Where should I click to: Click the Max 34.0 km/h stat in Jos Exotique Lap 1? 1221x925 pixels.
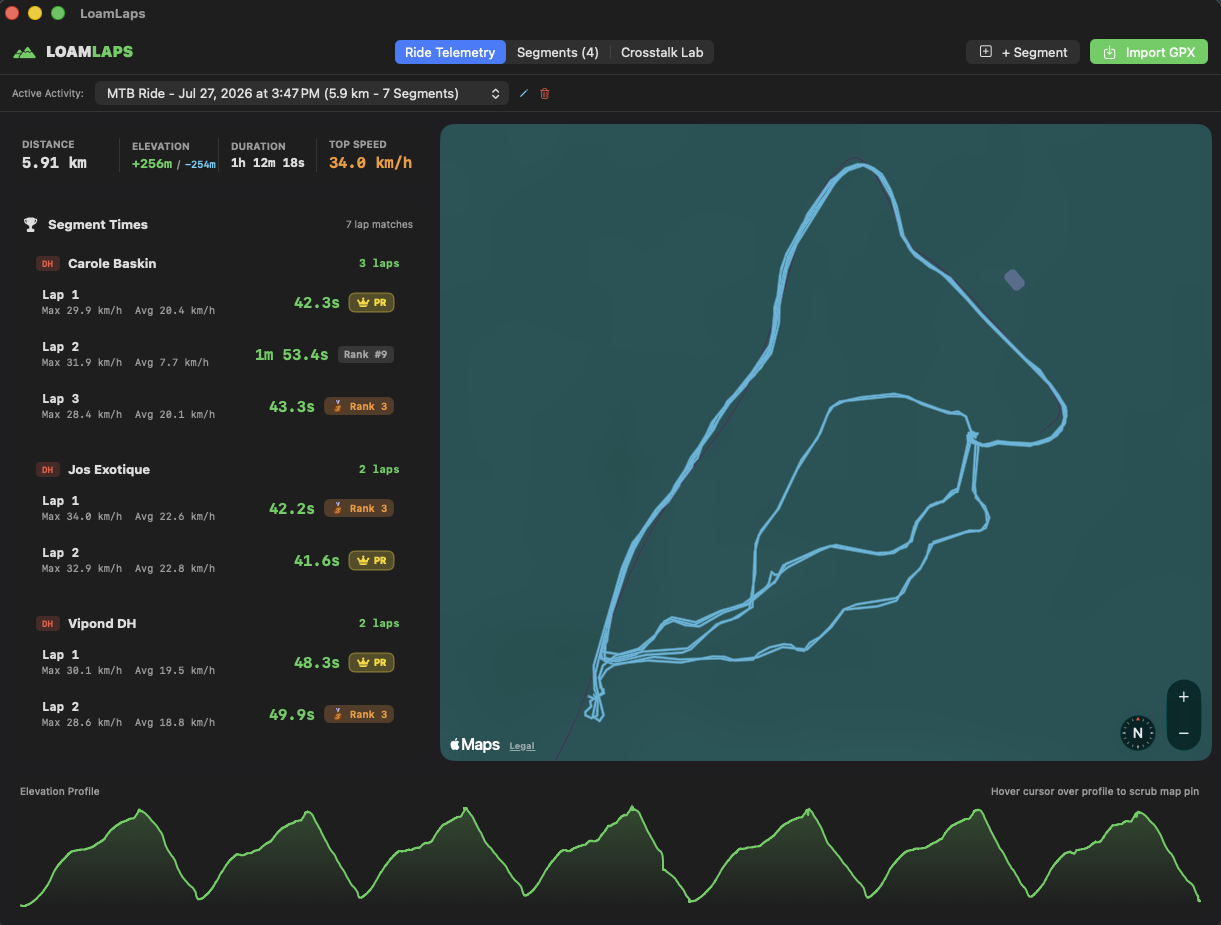point(82,517)
